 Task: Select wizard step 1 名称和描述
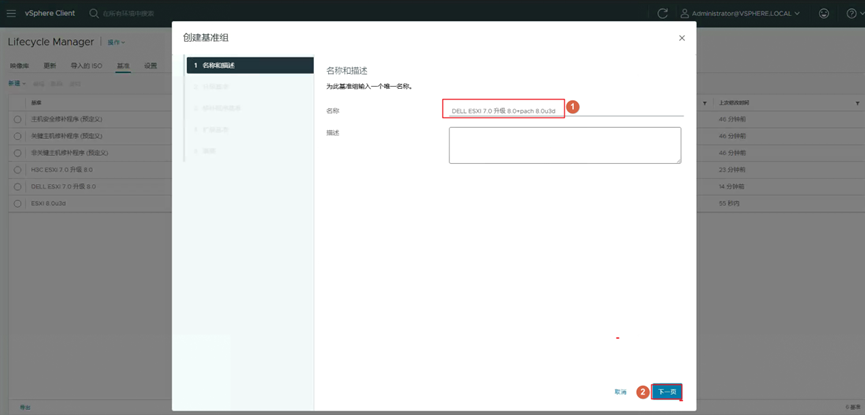pyautogui.click(x=249, y=65)
